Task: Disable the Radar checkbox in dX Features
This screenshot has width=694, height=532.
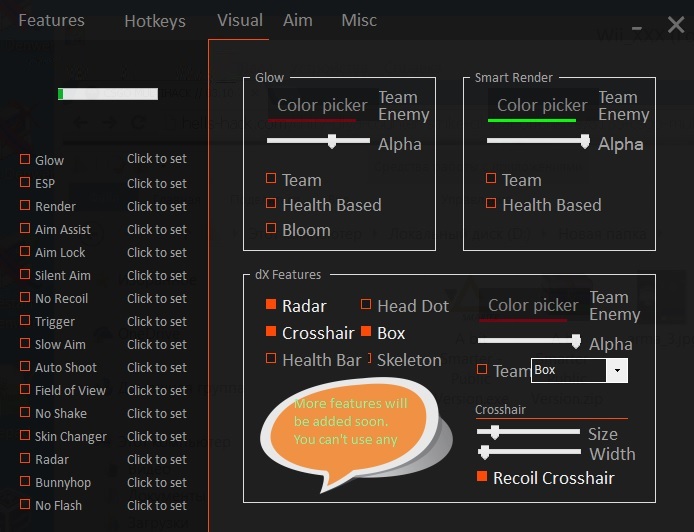Action: [x=271, y=305]
